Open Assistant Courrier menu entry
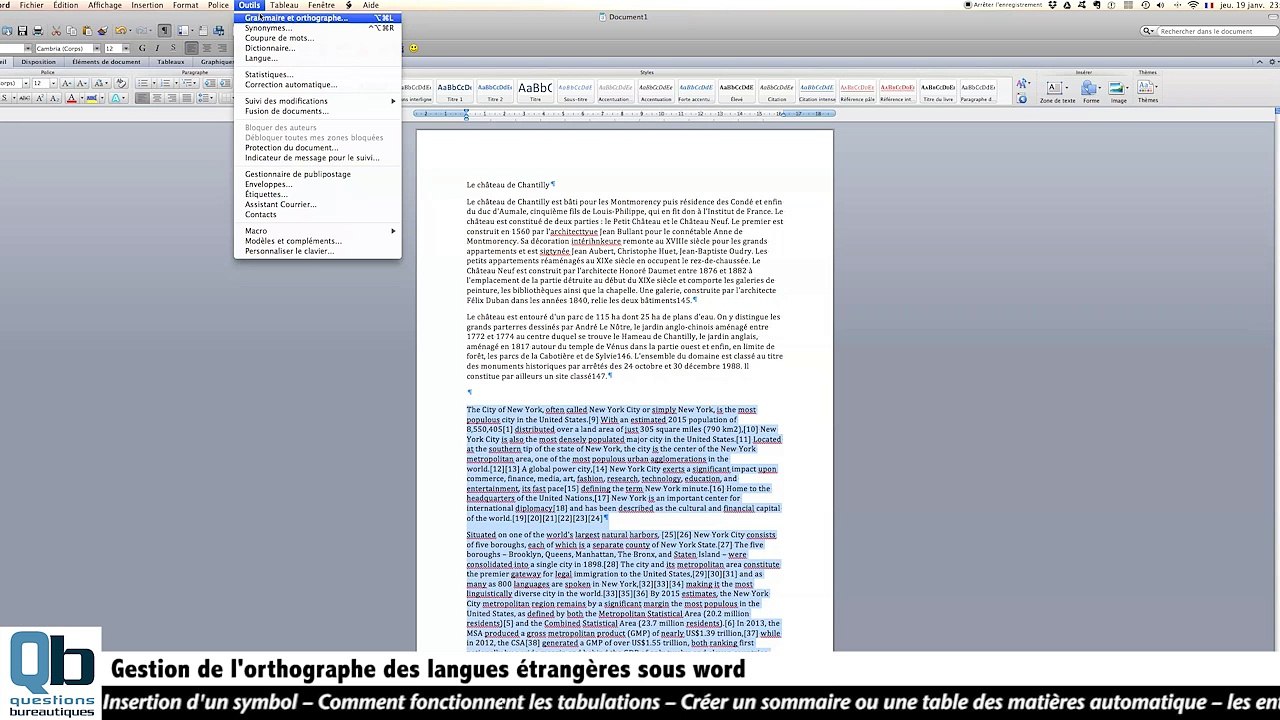The height and width of the screenshot is (720, 1280). pos(318,204)
